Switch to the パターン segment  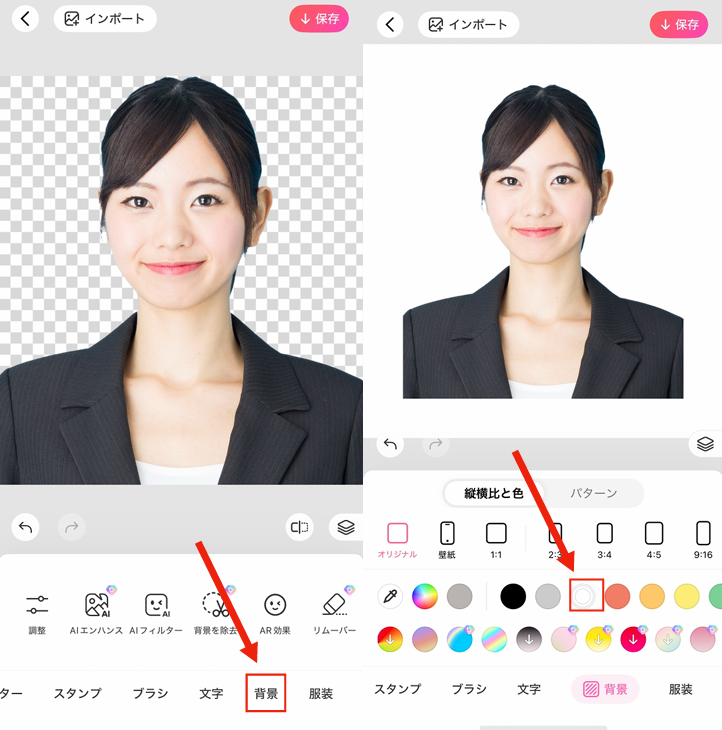pyautogui.click(x=594, y=493)
